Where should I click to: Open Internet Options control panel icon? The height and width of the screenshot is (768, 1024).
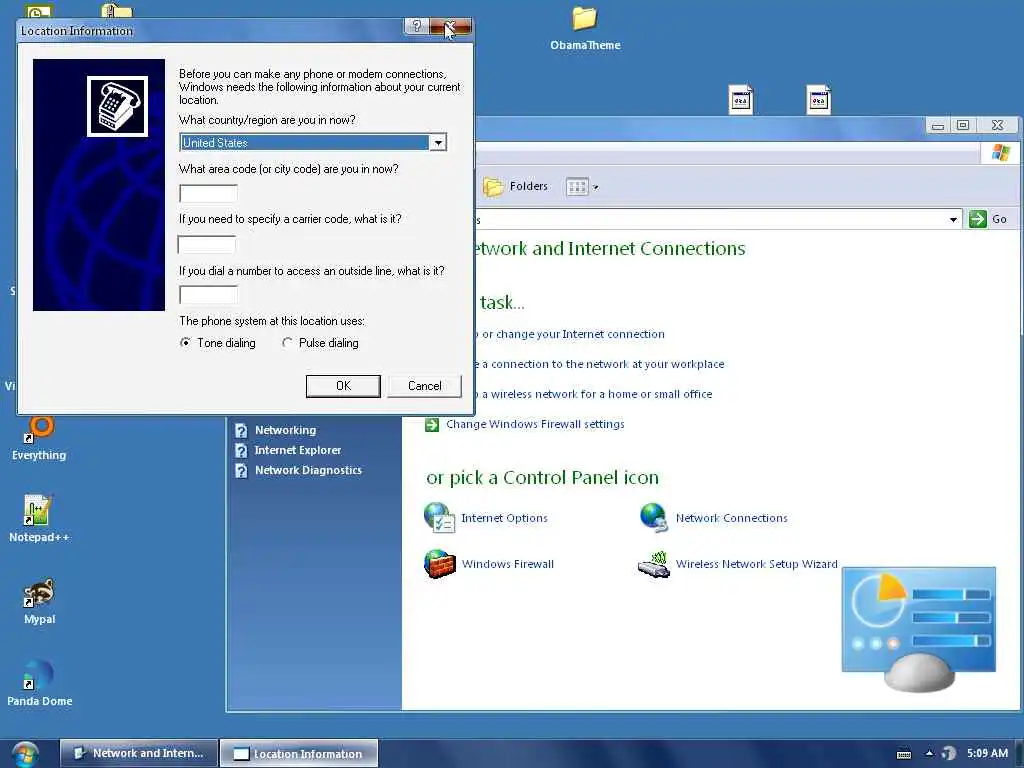pyautogui.click(x=486, y=518)
